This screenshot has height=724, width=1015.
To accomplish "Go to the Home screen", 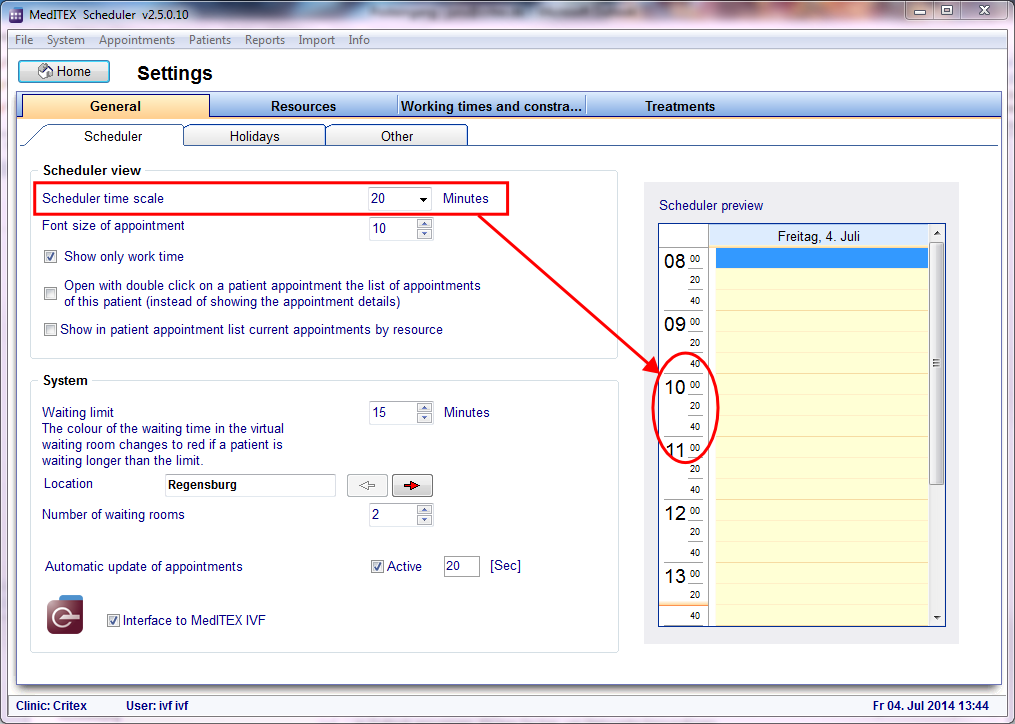I will [x=64, y=71].
